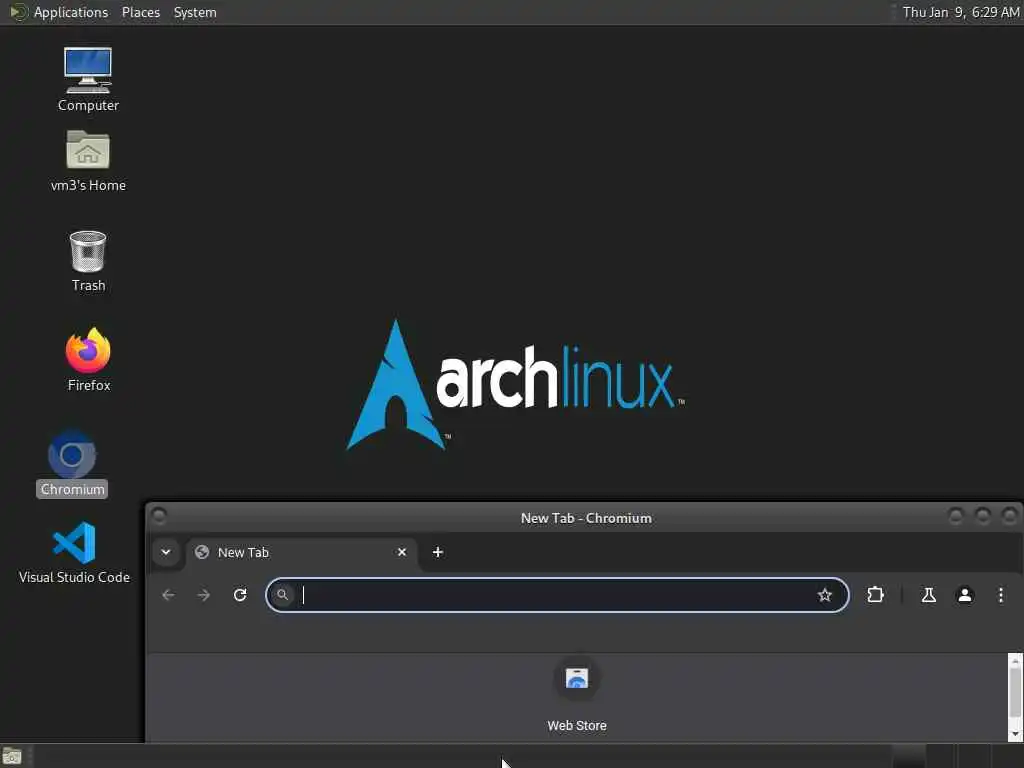
Task: Open a new tab with plus button
Action: pos(438,552)
